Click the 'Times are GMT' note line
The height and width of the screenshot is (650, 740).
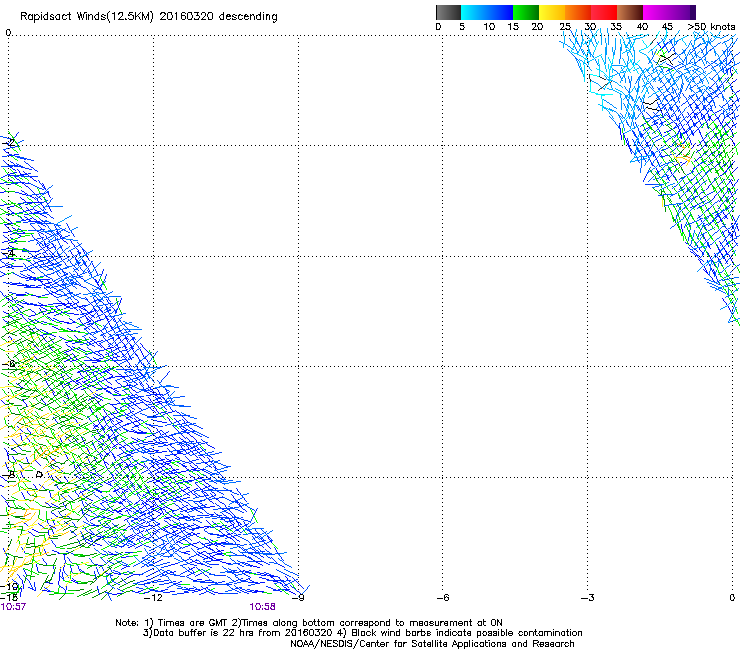pyautogui.click(x=309, y=623)
